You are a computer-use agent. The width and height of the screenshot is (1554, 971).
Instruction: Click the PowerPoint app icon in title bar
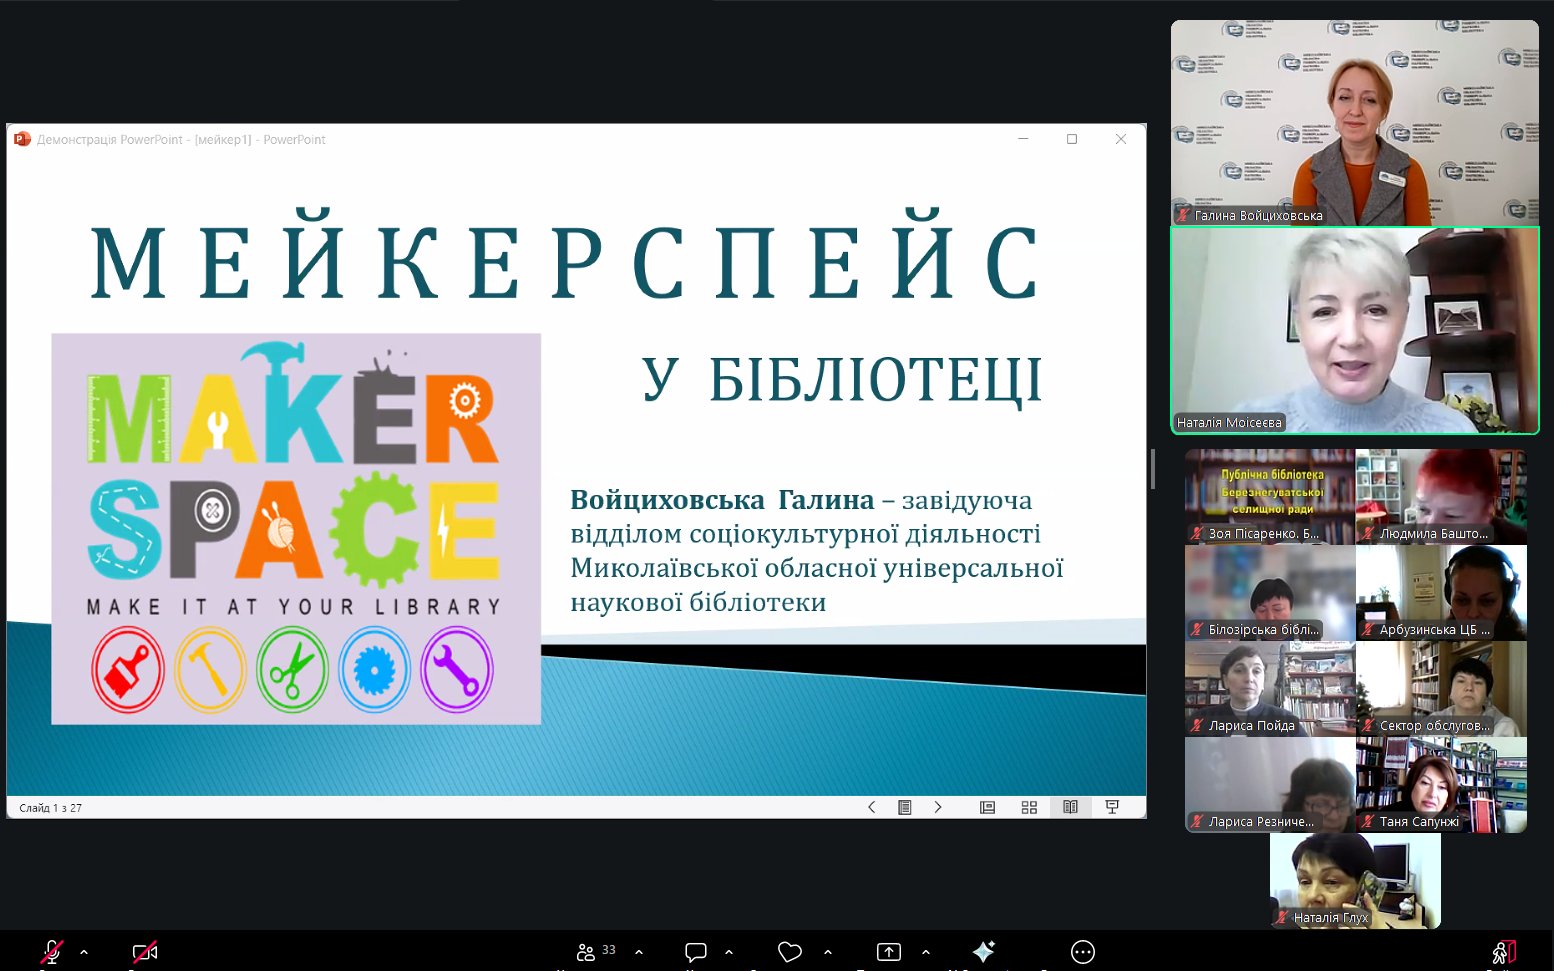point(22,139)
